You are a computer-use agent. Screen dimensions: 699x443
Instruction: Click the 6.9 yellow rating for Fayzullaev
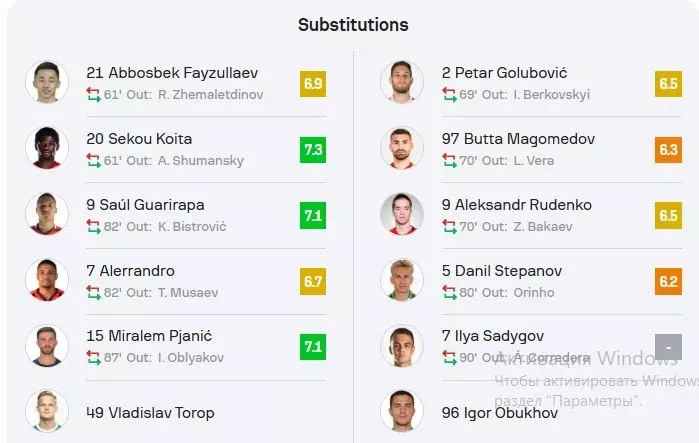(313, 84)
